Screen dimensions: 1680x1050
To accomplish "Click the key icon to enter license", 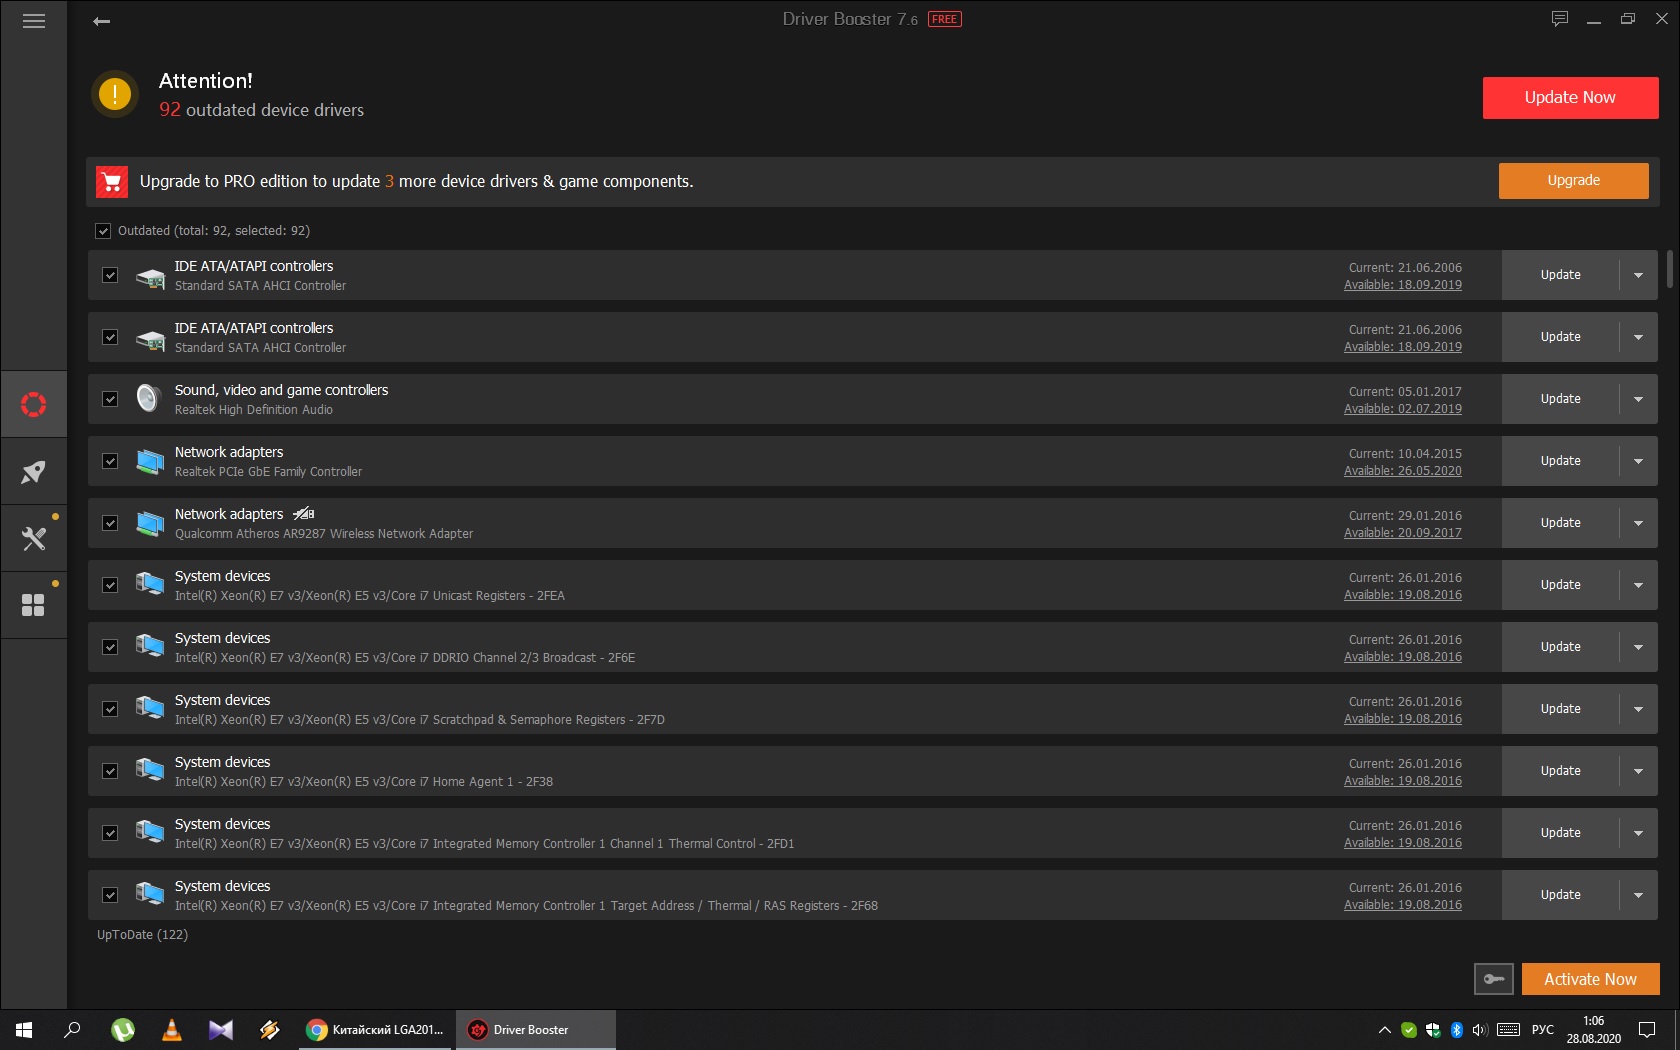I will (x=1494, y=979).
